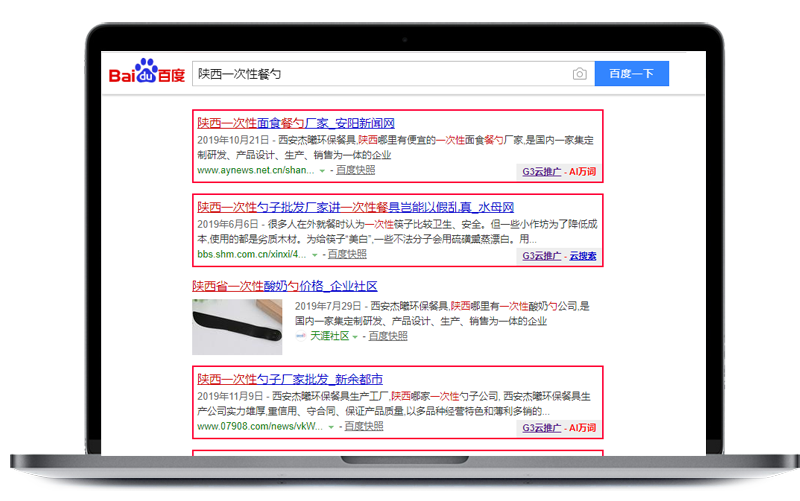Expand dropdown arrow beside www.aynews.net.cn URL
Image resolution: width=800 pixels, height=501 pixels.
(x=322, y=171)
